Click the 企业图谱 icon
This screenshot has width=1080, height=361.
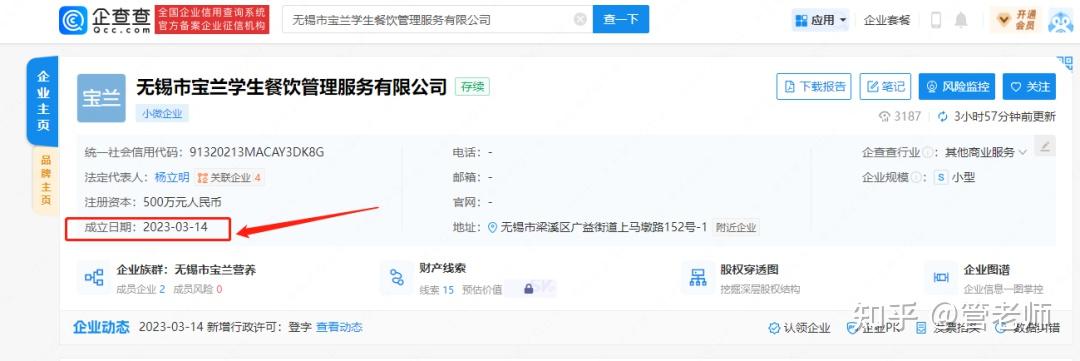(940, 278)
